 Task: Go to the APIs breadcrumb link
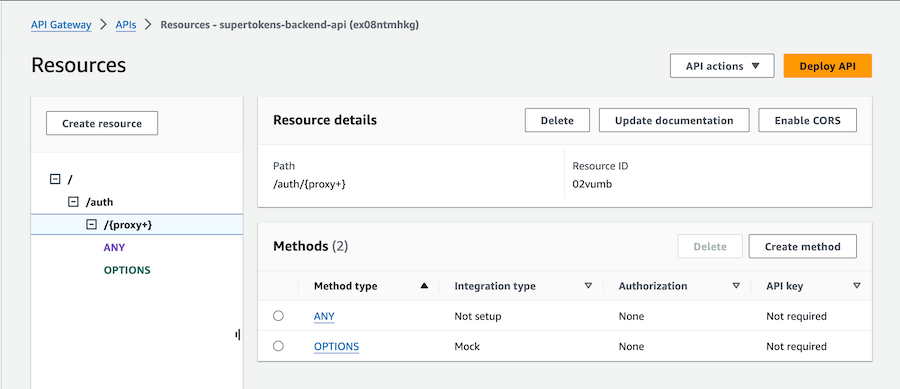pos(126,25)
